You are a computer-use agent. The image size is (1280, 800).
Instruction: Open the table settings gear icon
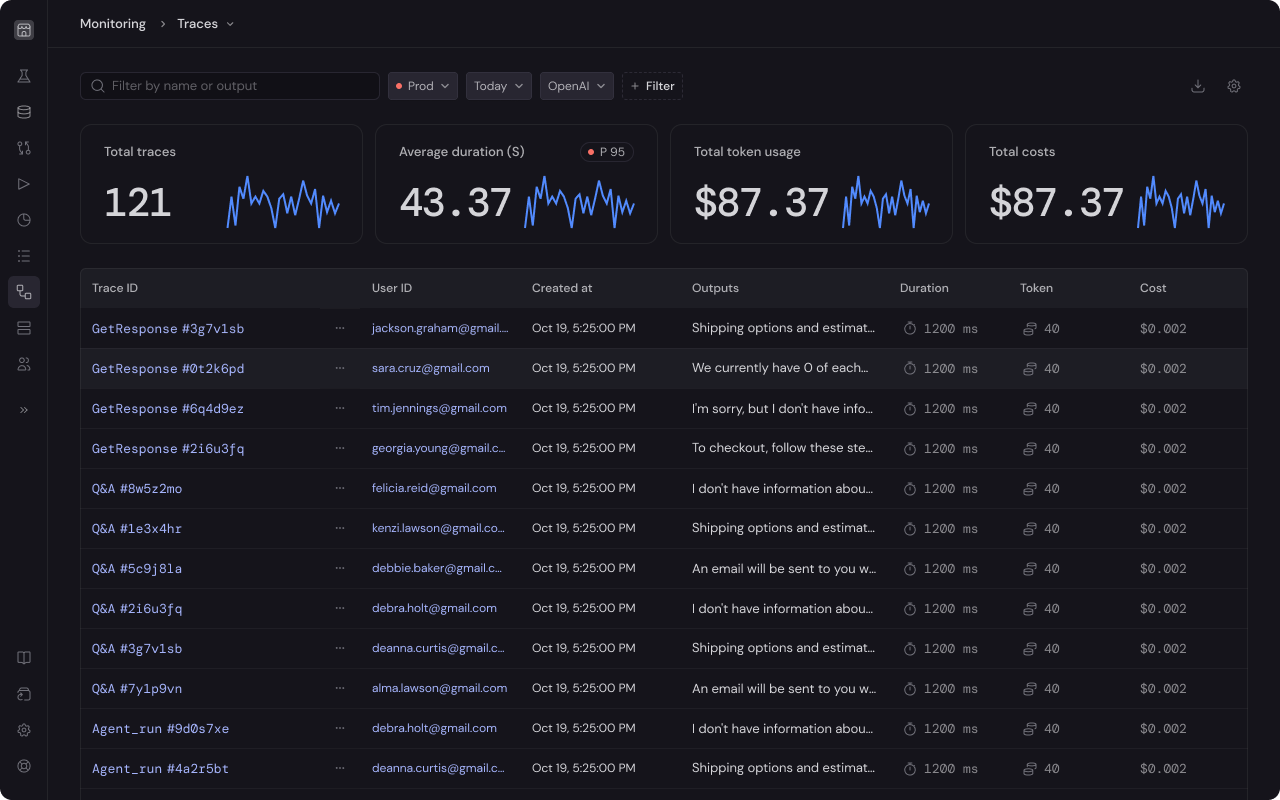click(x=1234, y=86)
